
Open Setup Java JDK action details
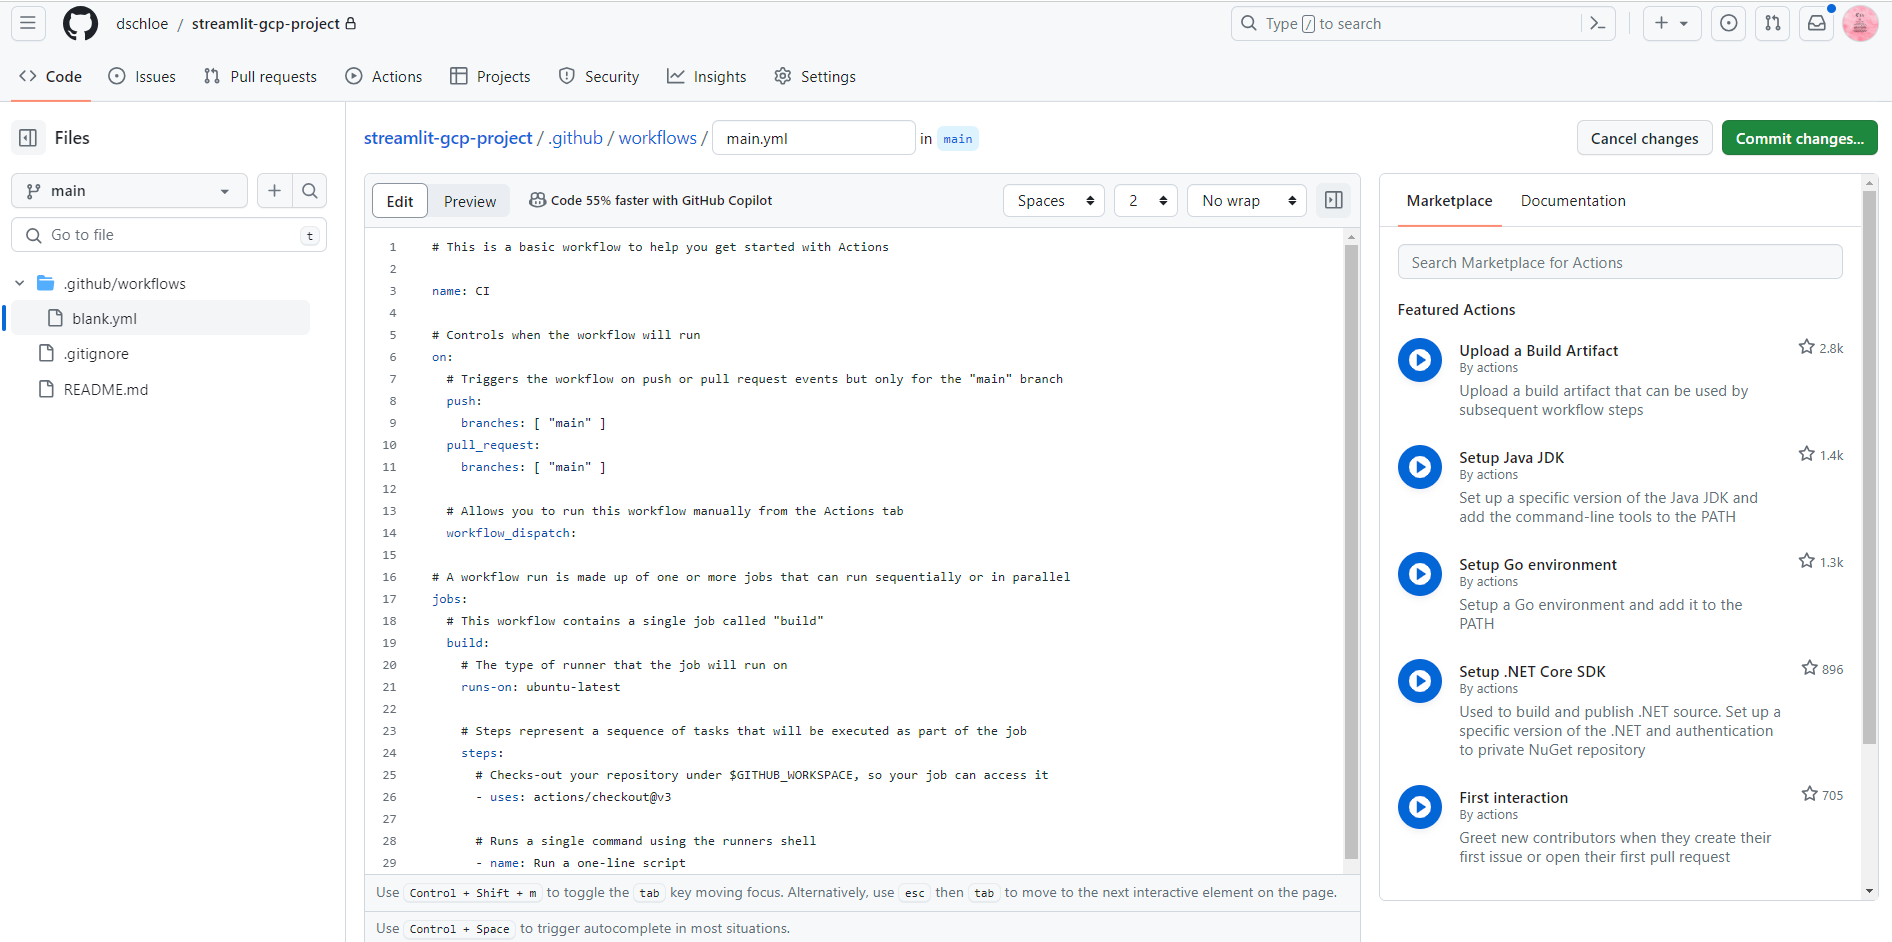1511,457
